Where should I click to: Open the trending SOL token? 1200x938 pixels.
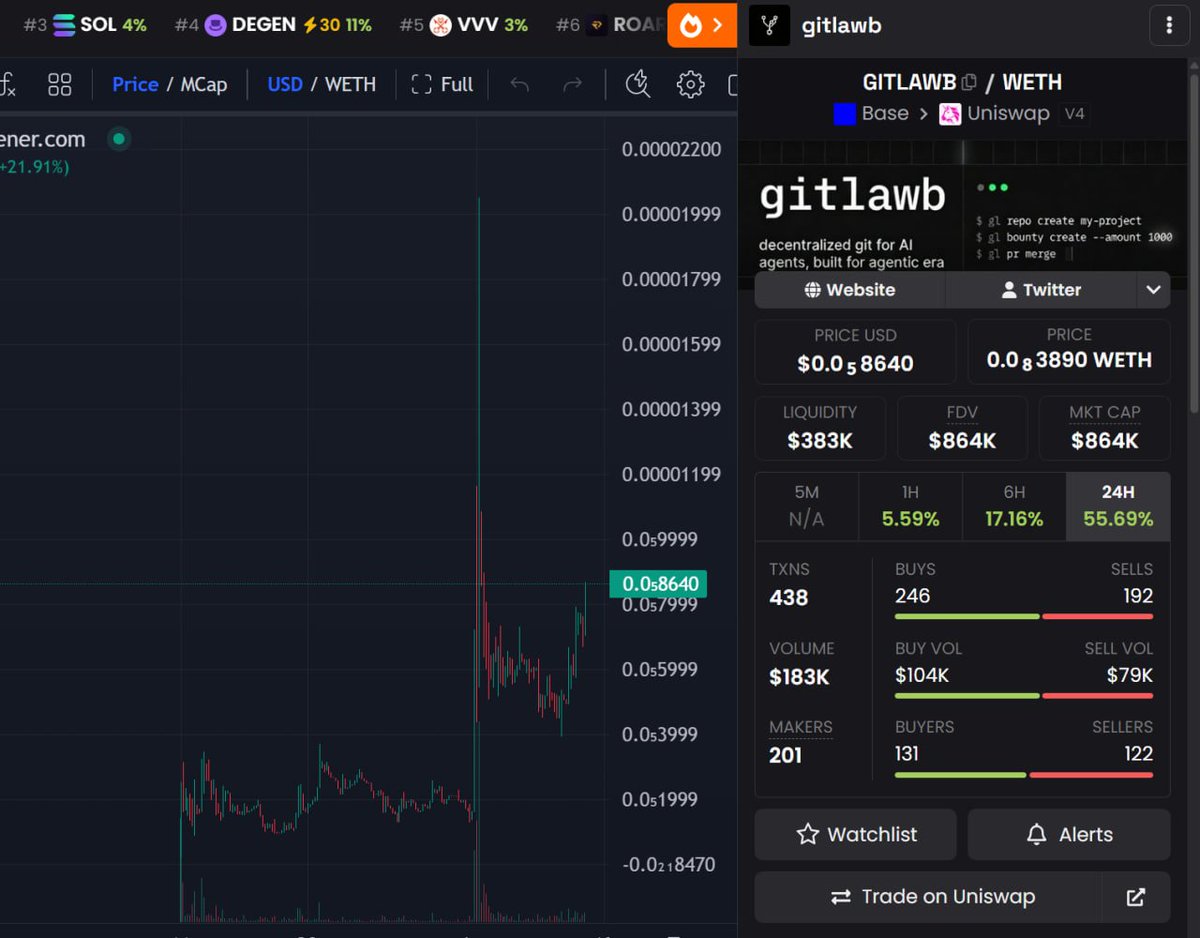[86, 25]
